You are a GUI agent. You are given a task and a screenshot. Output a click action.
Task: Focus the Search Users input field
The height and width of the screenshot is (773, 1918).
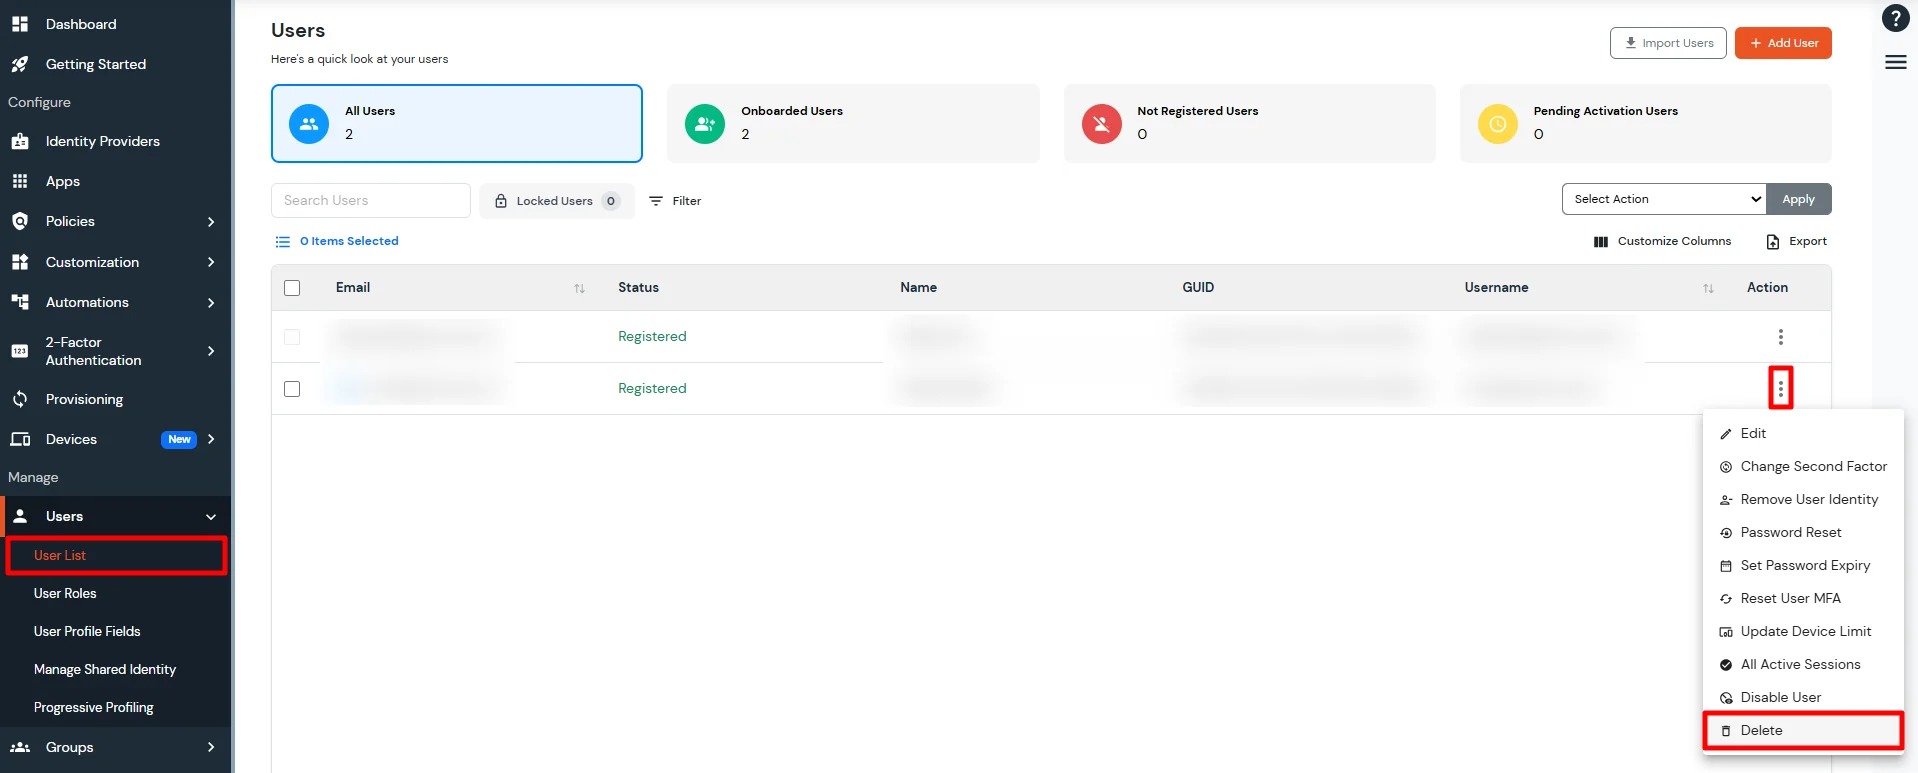coord(371,200)
